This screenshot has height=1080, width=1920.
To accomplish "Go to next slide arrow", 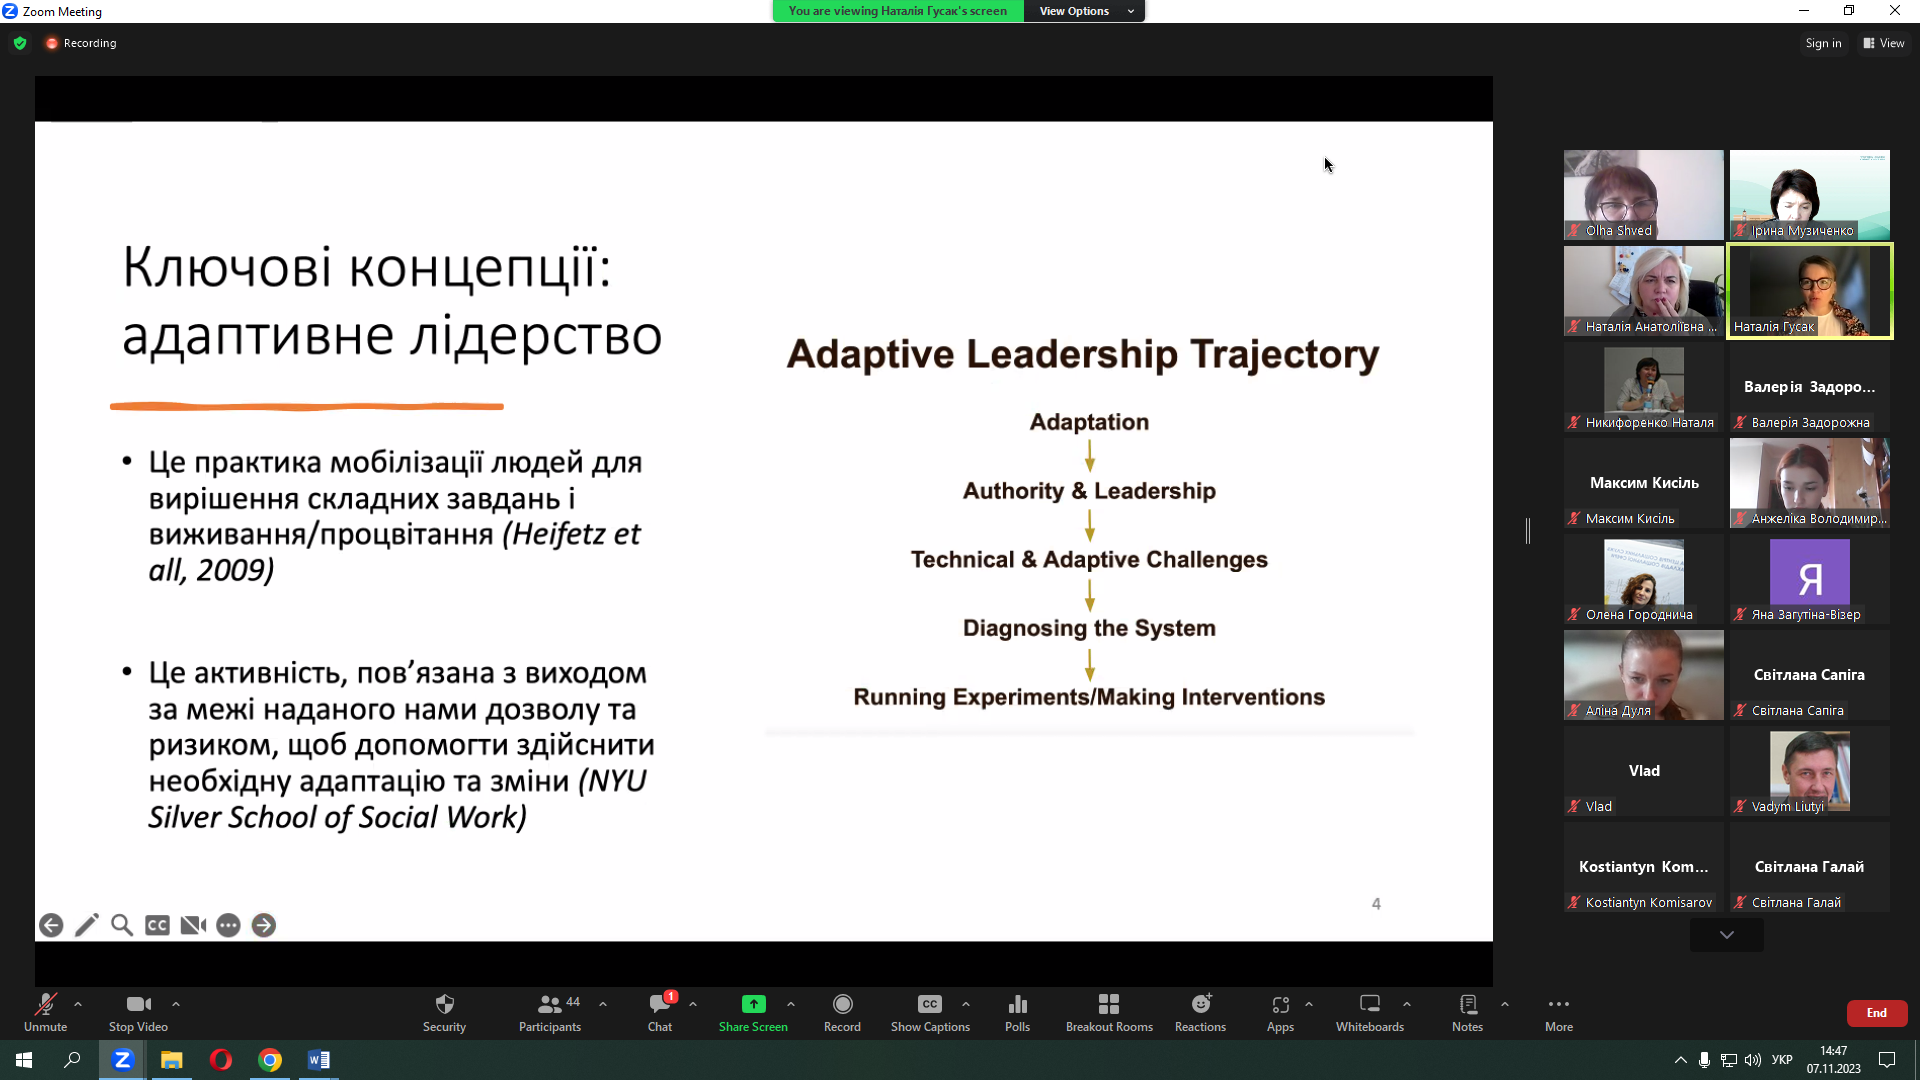I will tap(264, 925).
